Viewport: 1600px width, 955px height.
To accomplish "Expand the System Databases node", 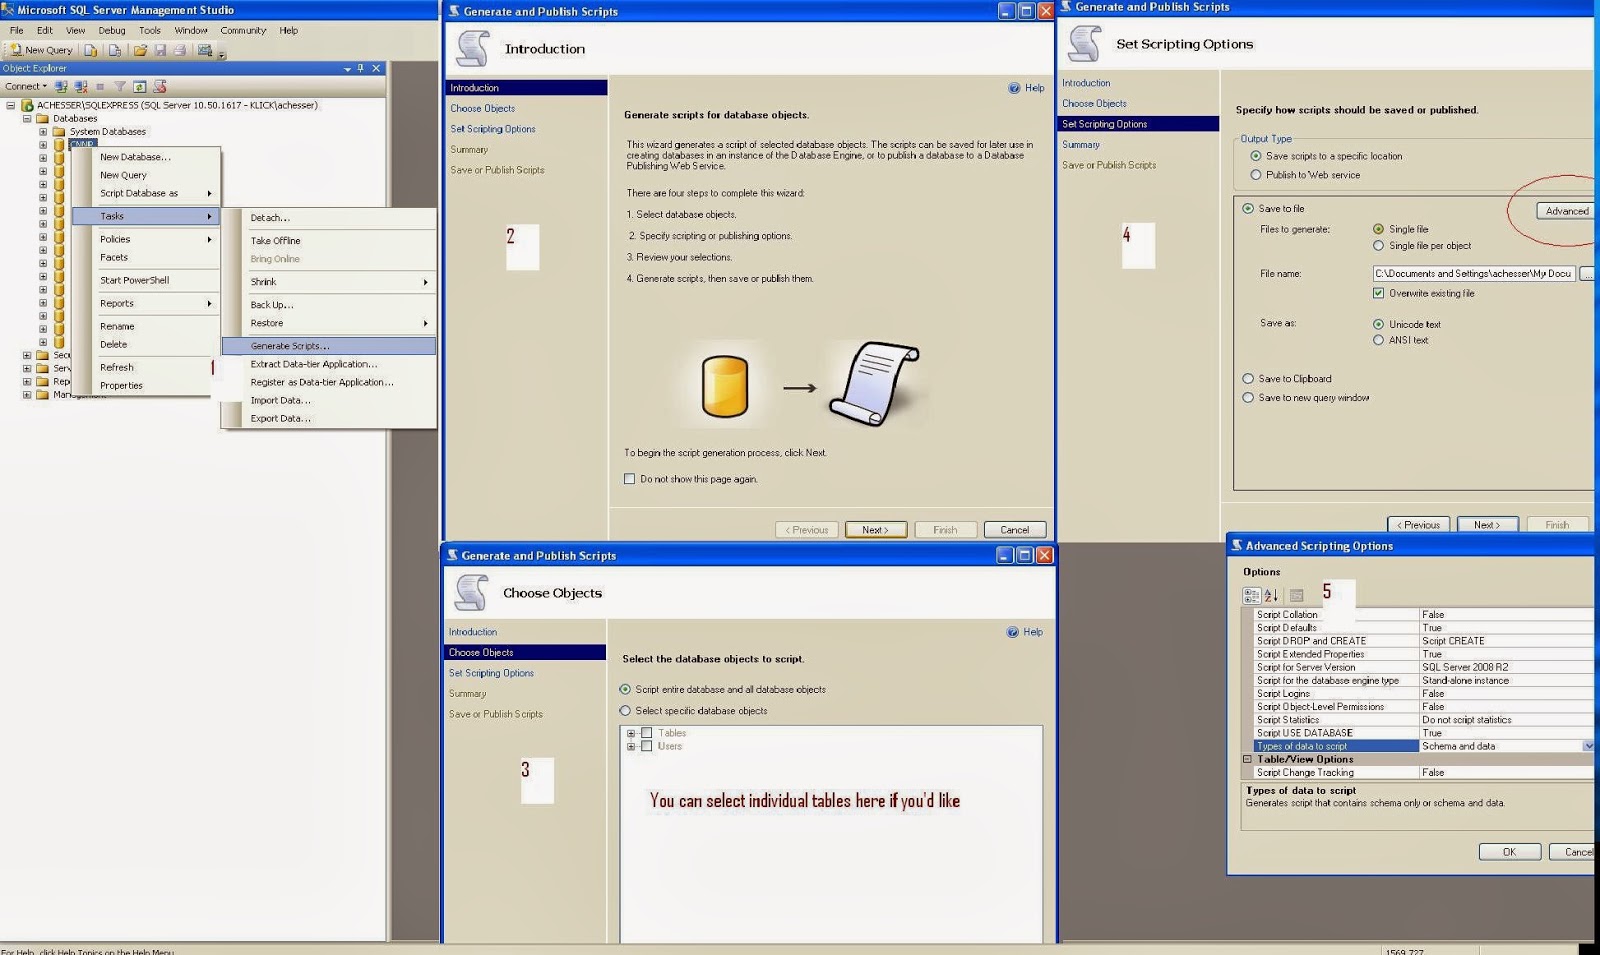I will [x=43, y=131].
